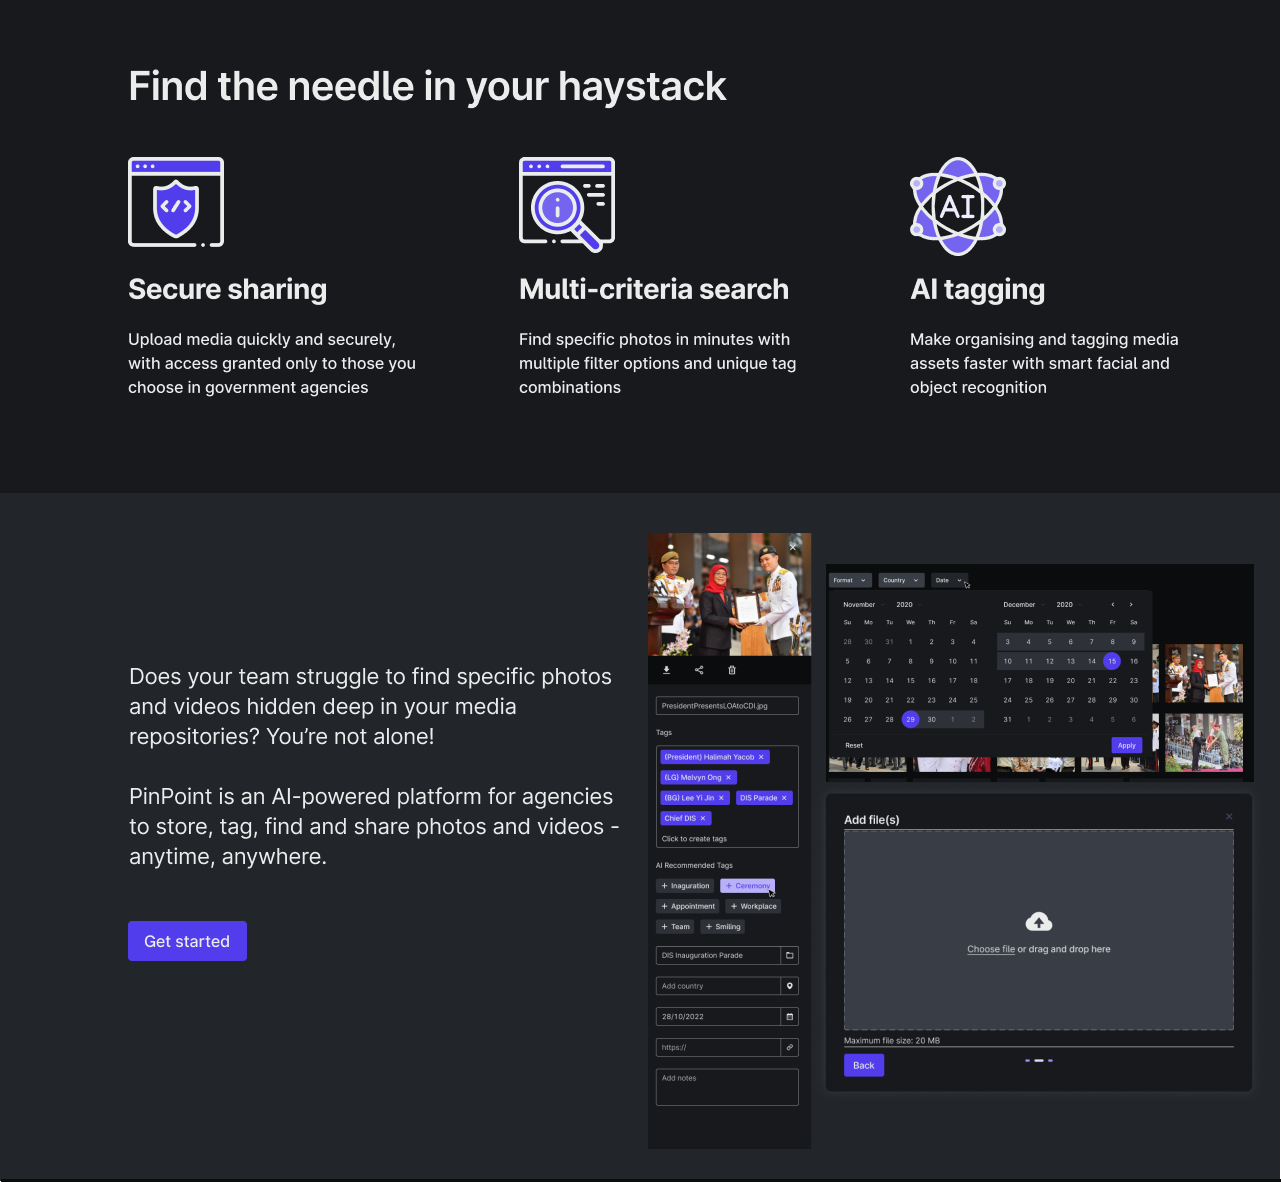Remove the (BG) Lee Yi Jin tag
This screenshot has height=1182, width=1281.
[721, 798]
